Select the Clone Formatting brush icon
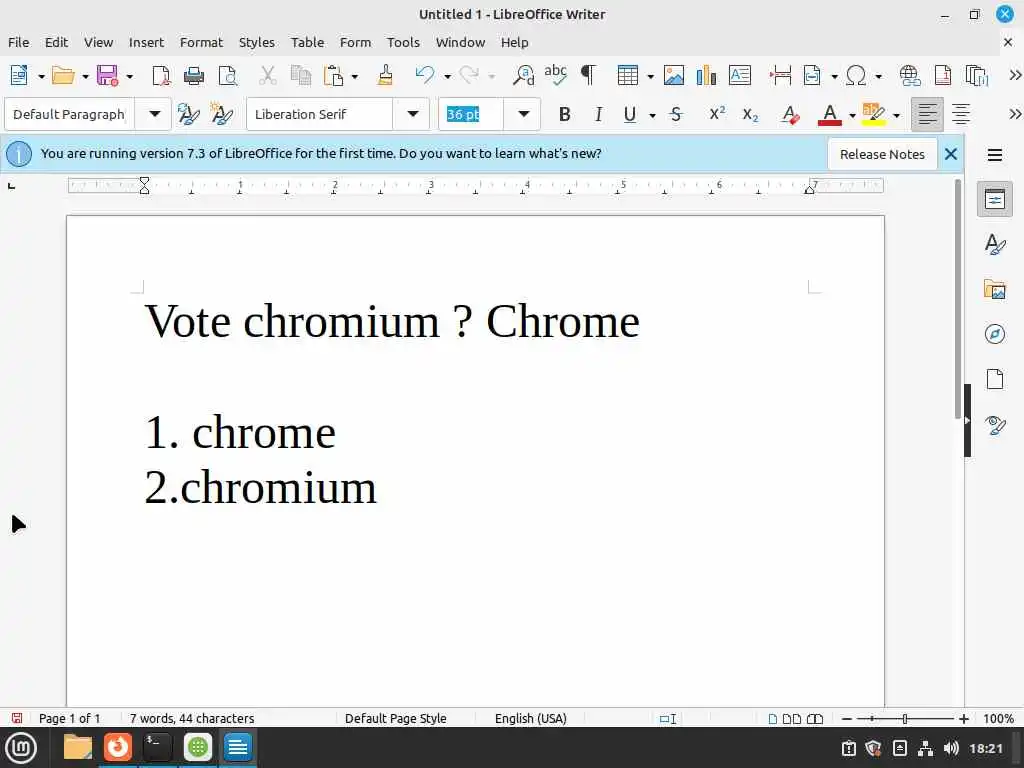This screenshot has height=768, width=1024. (385, 76)
